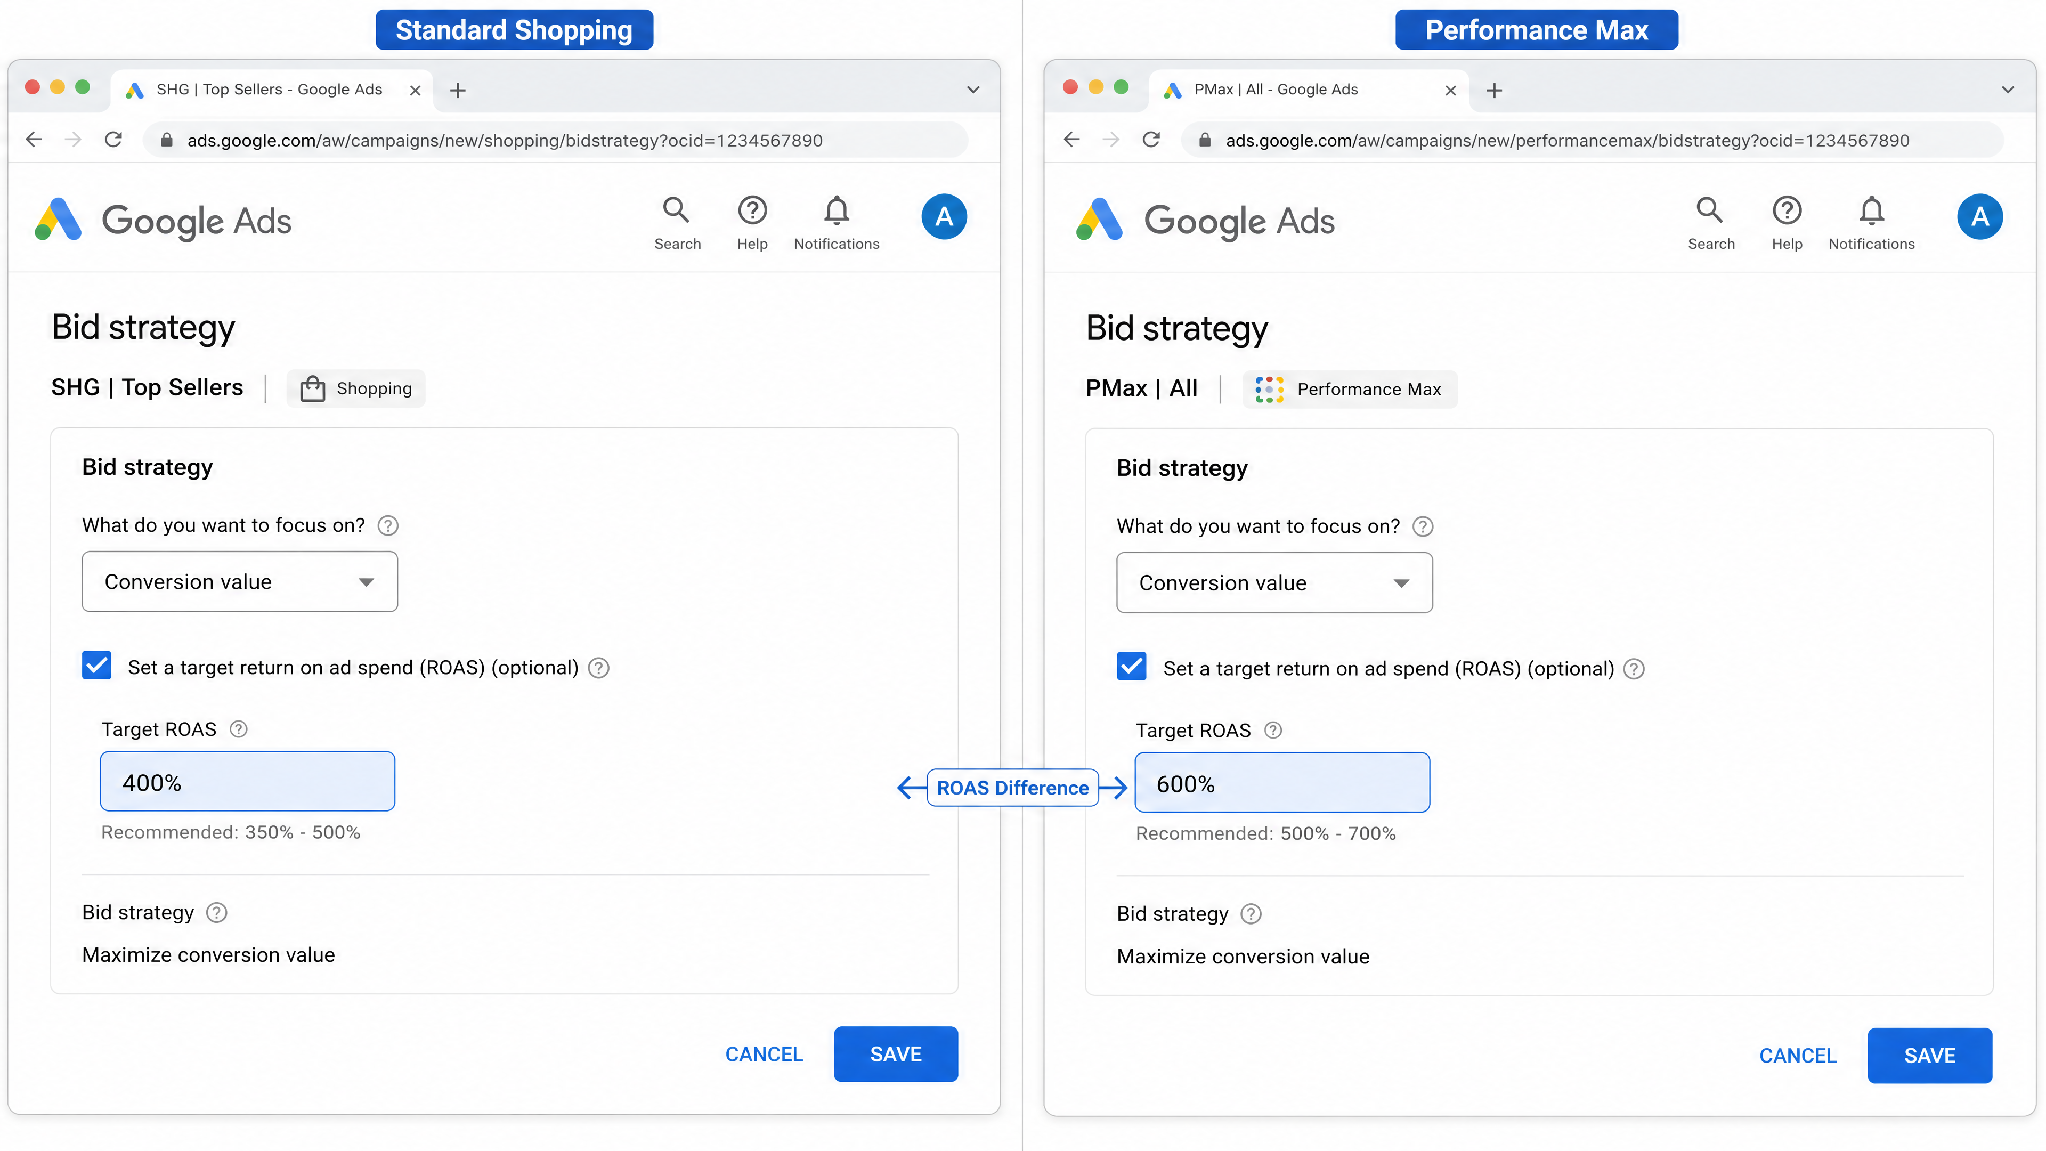Open Conversion value dropdown in Performance Max window
Screen dimensions: 2046x1151
1274,583
